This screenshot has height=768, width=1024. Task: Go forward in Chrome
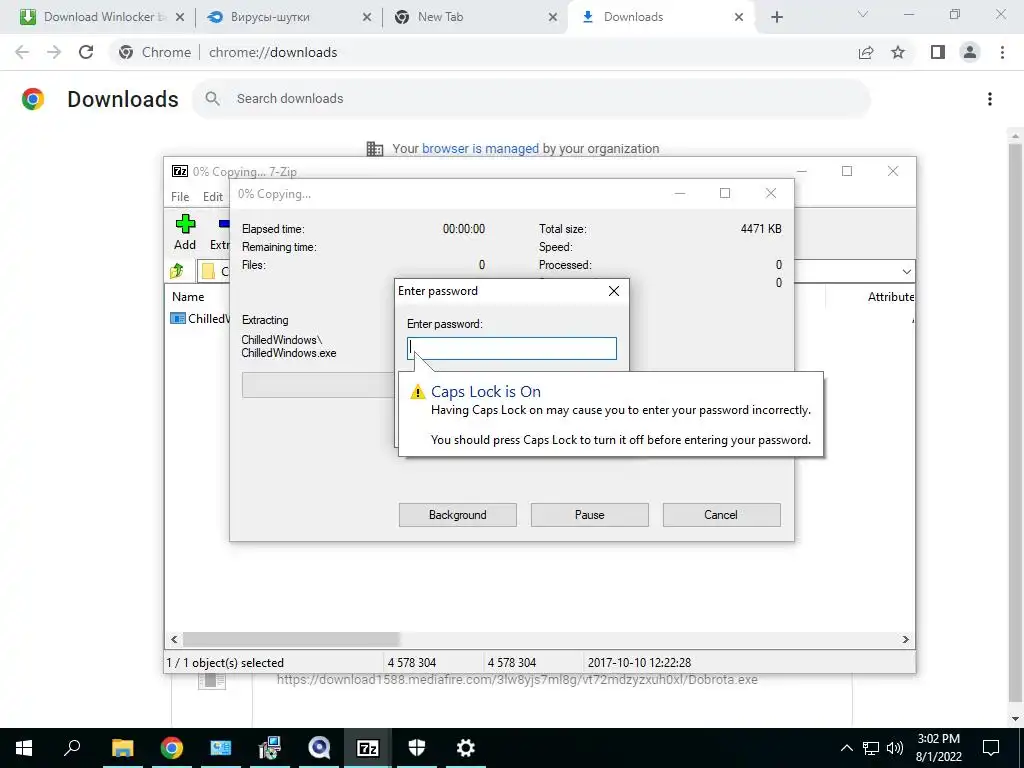tap(54, 52)
